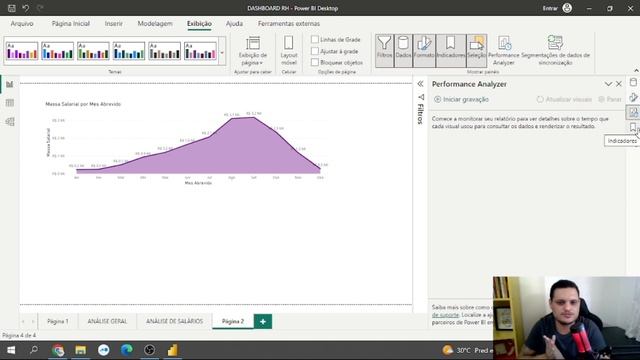Click Atualizar visuais

pos(564,99)
